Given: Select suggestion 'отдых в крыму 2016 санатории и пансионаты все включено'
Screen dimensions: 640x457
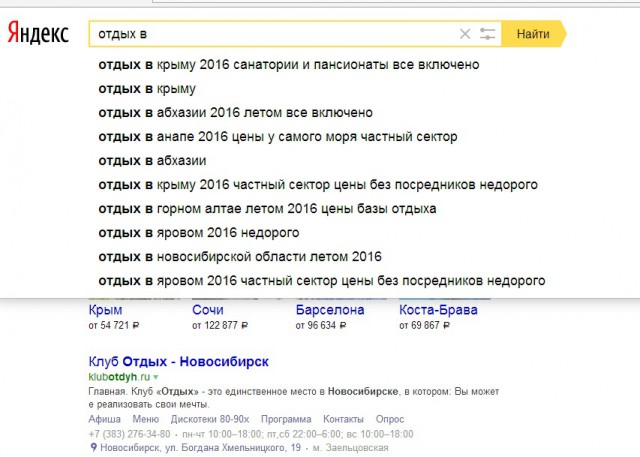Looking at the screenshot, I should tap(289, 65).
